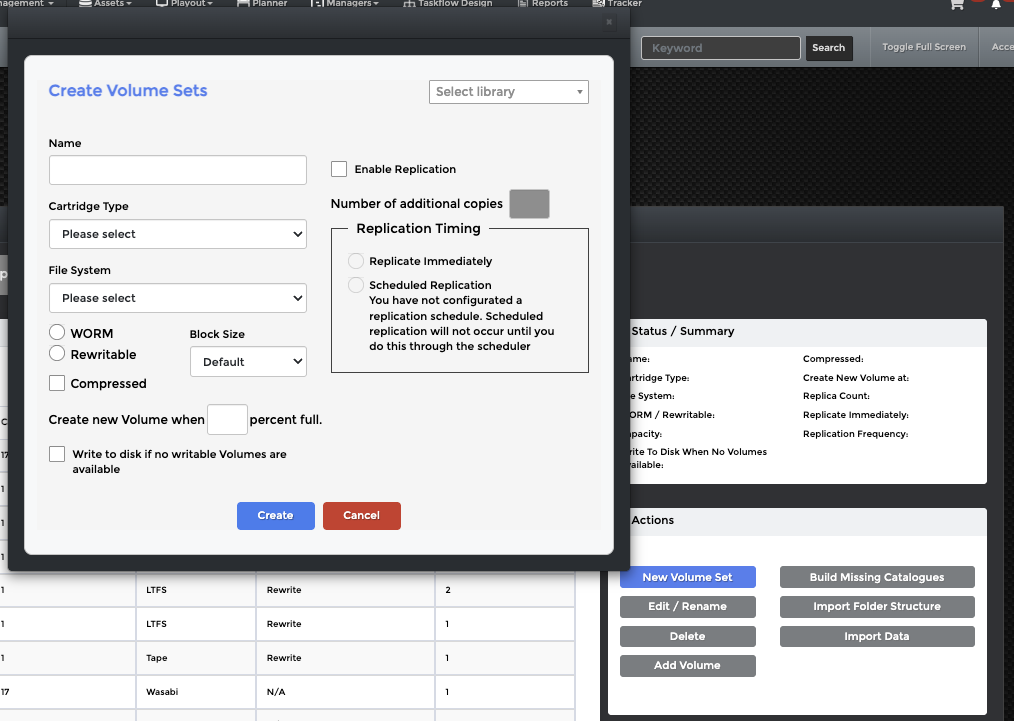Click Toggle Full Screen
The height and width of the screenshot is (721, 1014).
(923, 47)
